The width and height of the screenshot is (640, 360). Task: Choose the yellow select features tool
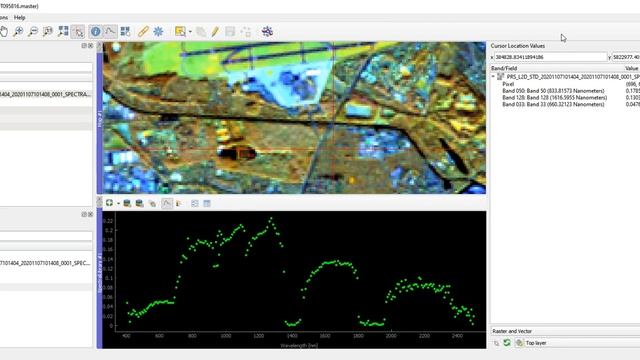point(180,31)
